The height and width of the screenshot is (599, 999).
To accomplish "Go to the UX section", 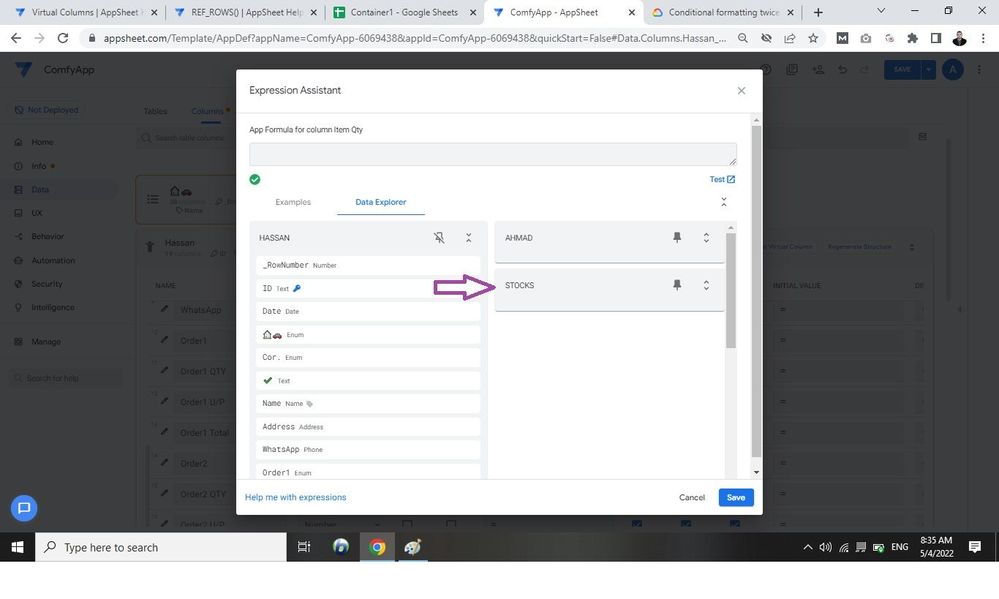I will click(37, 213).
